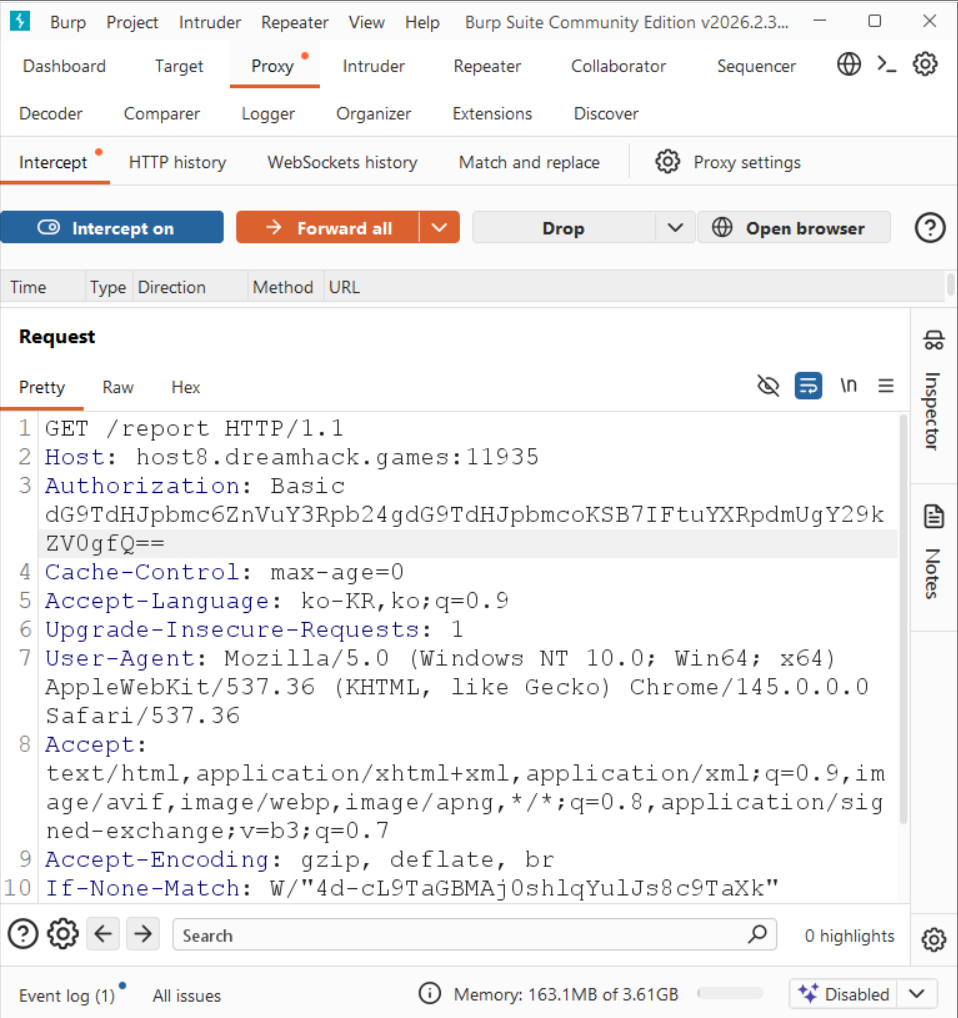Select the Pretty request view
The width and height of the screenshot is (958, 1018).
42,387
